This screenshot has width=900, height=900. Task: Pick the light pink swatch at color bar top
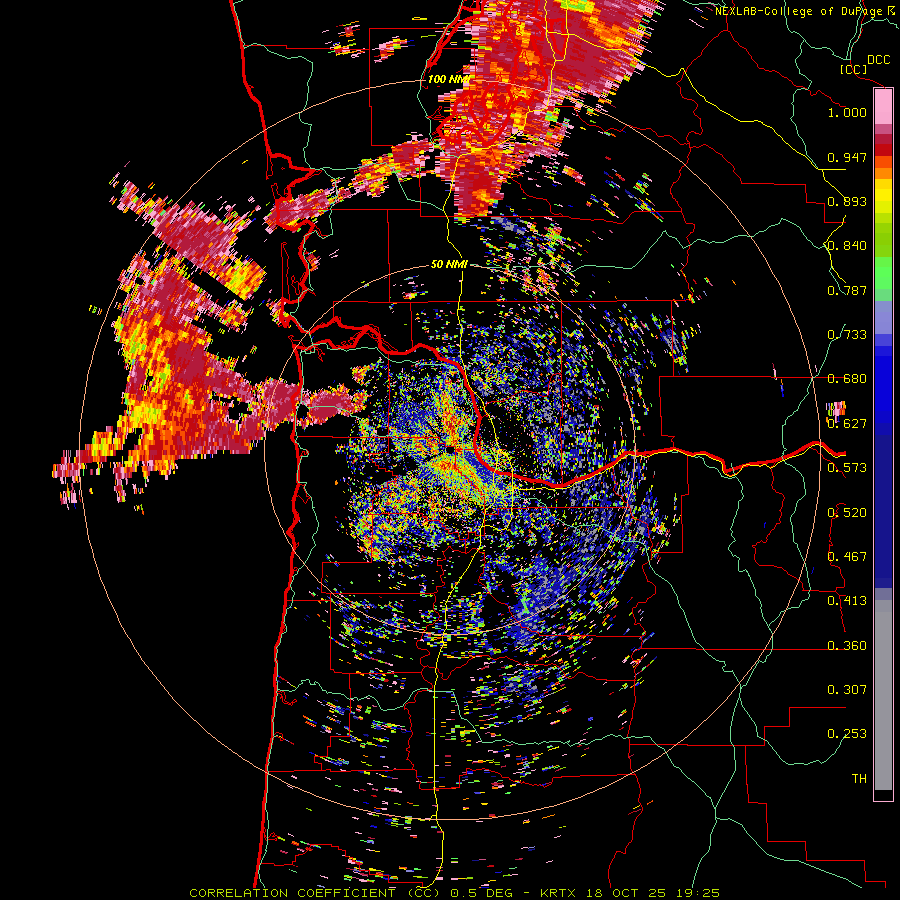pyautogui.click(x=883, y=107)
